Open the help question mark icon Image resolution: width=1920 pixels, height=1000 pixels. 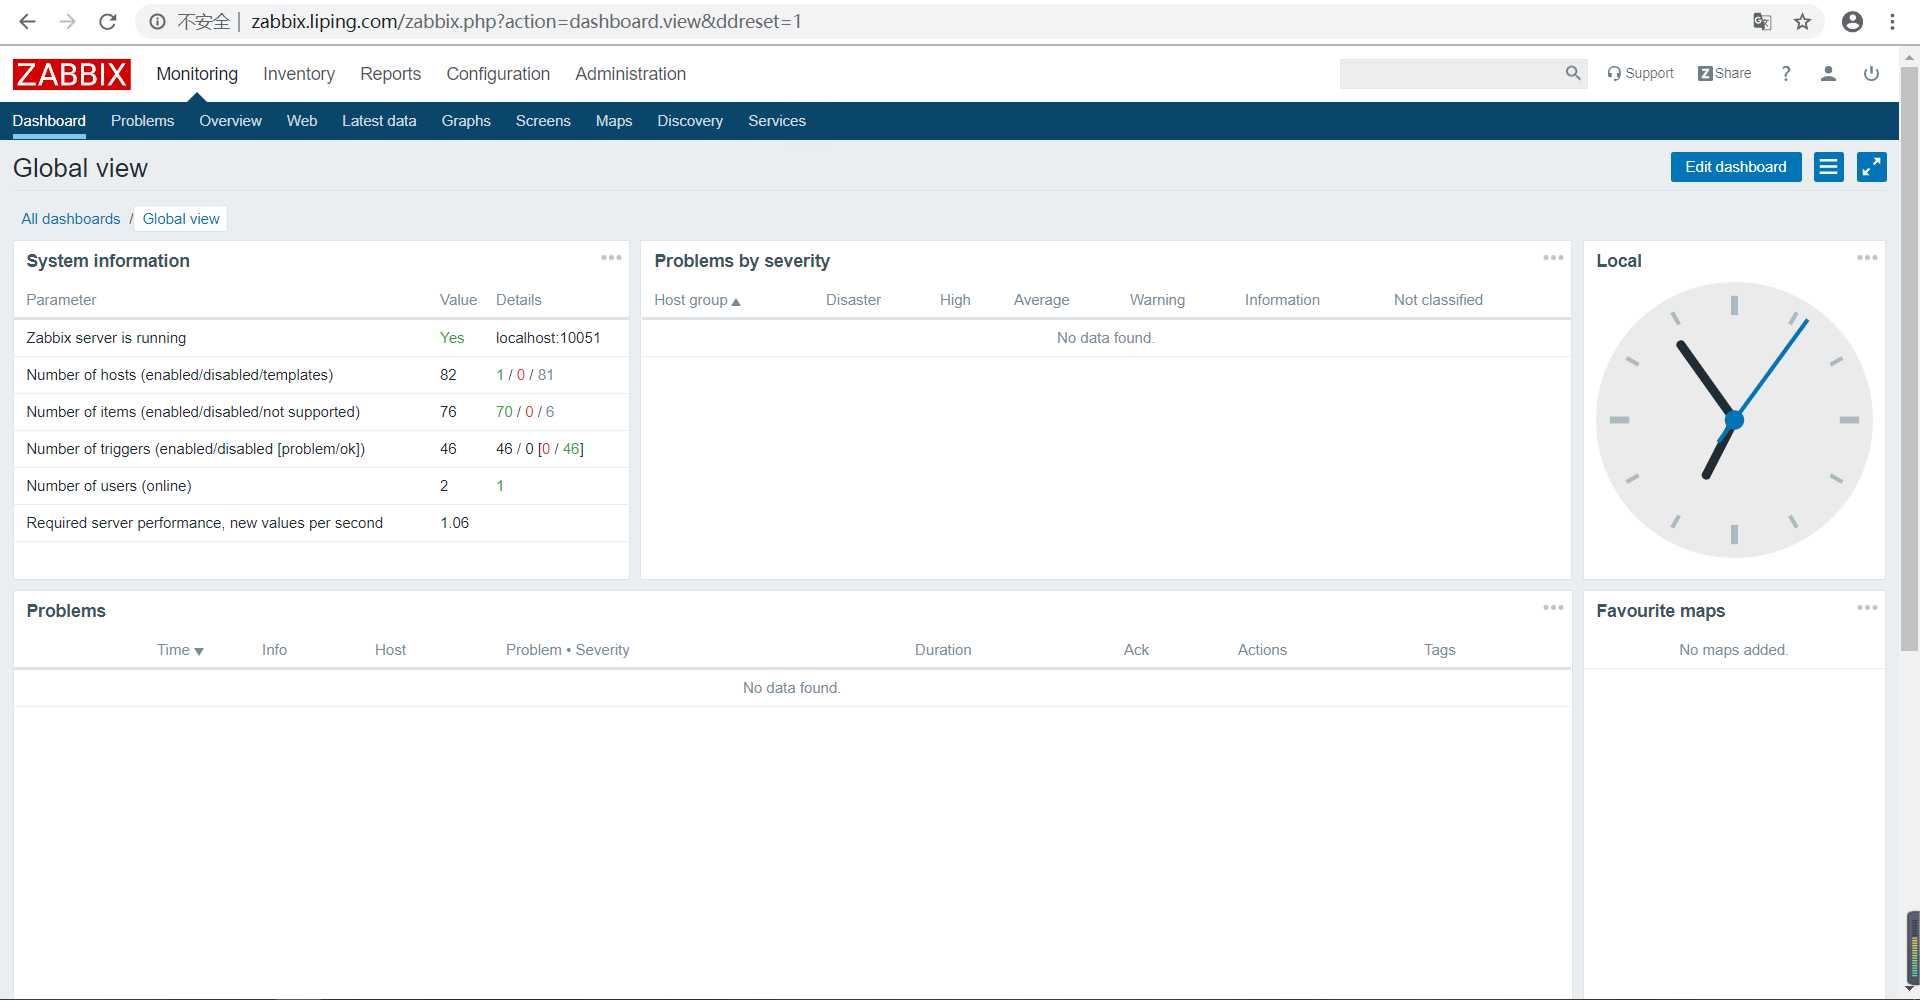[1786, 73]
